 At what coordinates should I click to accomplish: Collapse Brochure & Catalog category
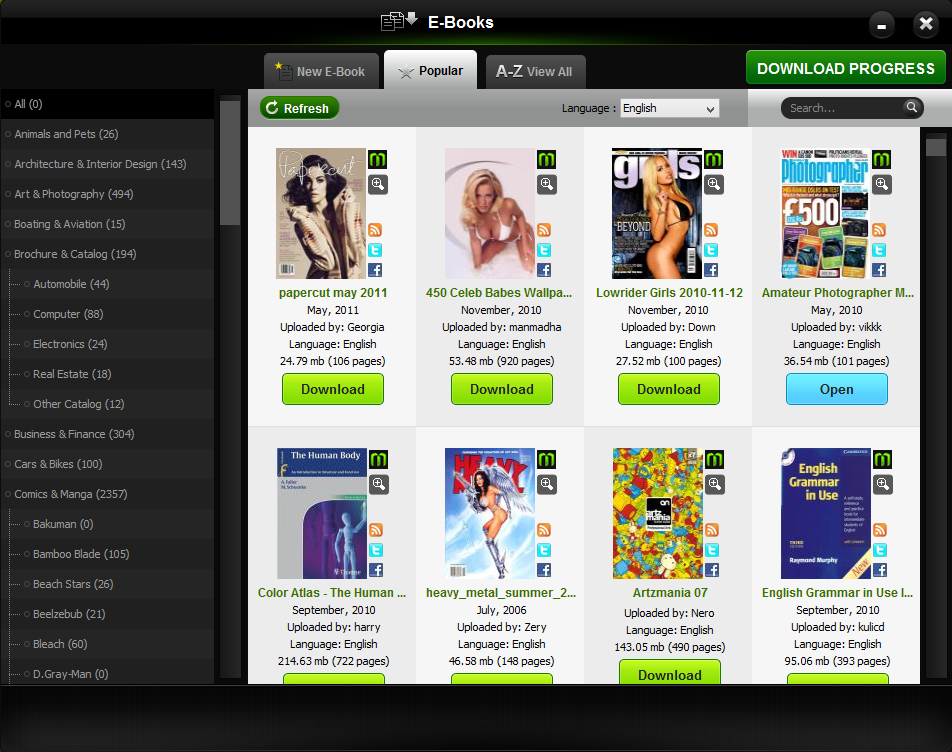click(x=107, y=254)
